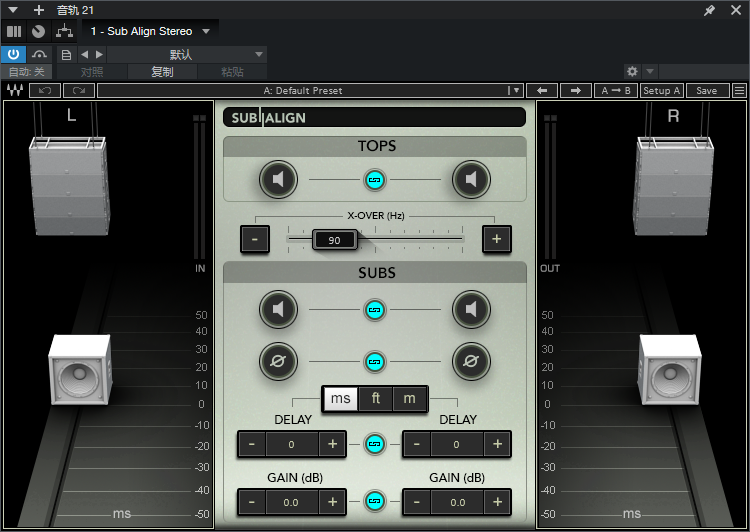Open the 1 - Sub Align Stereo dropdown

coord(150,31)
